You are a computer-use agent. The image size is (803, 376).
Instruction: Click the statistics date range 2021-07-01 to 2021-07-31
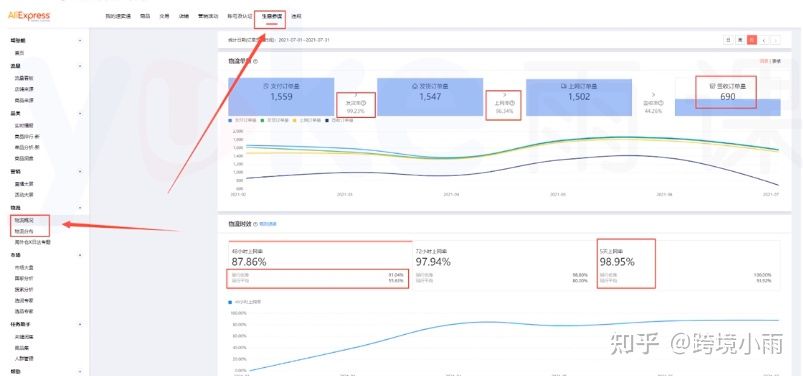(304, 40)
